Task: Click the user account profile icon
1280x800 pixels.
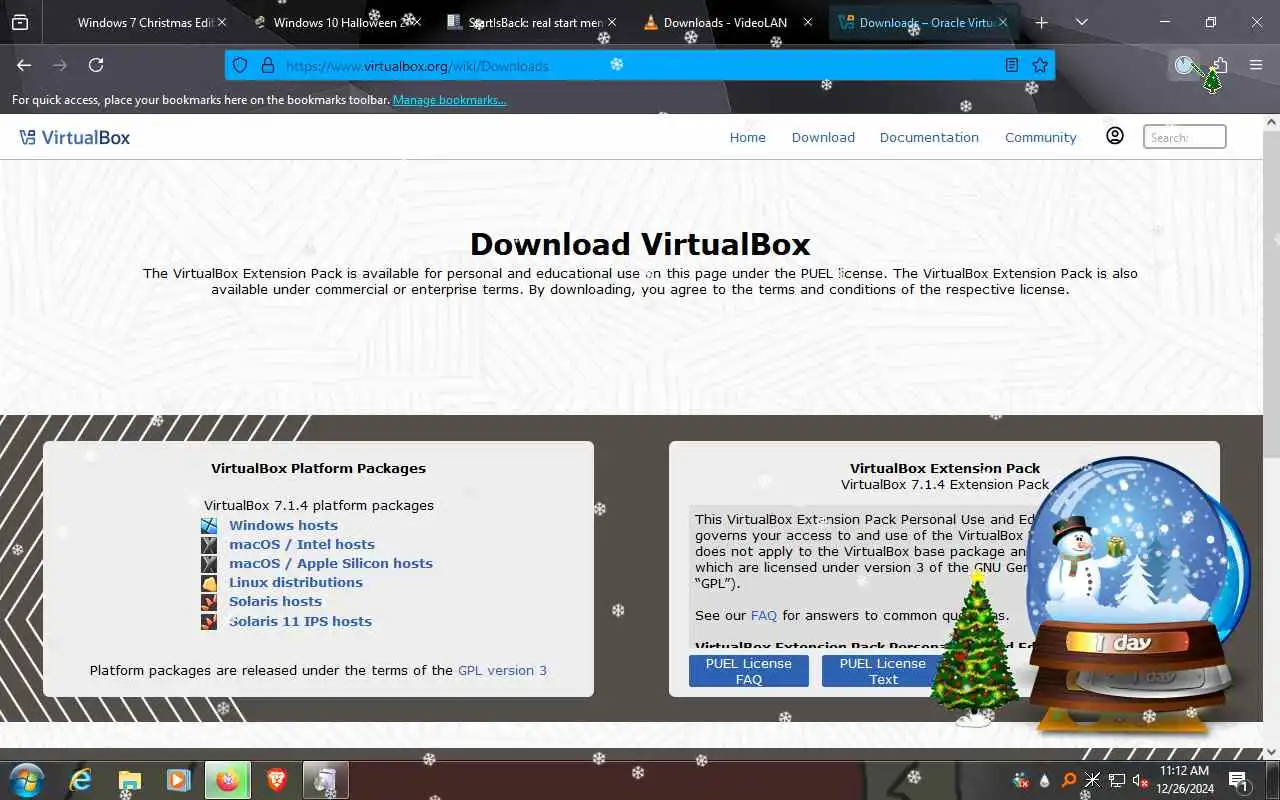Action: coord(1115,136)
